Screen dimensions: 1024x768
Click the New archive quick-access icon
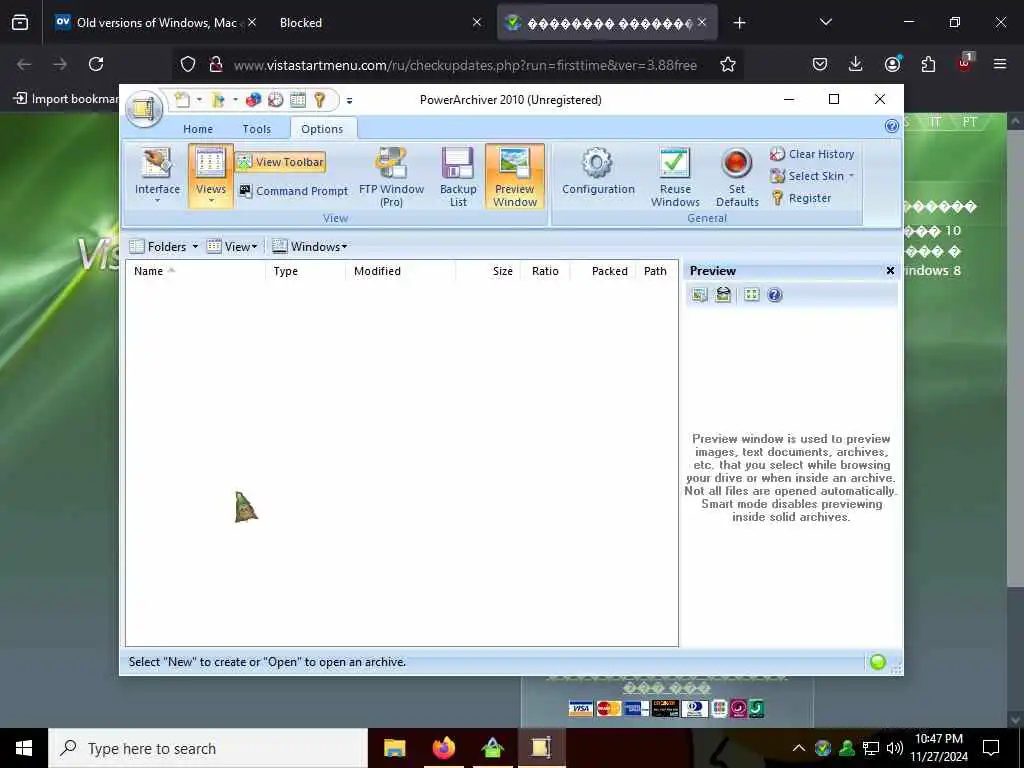click(182, 100)
